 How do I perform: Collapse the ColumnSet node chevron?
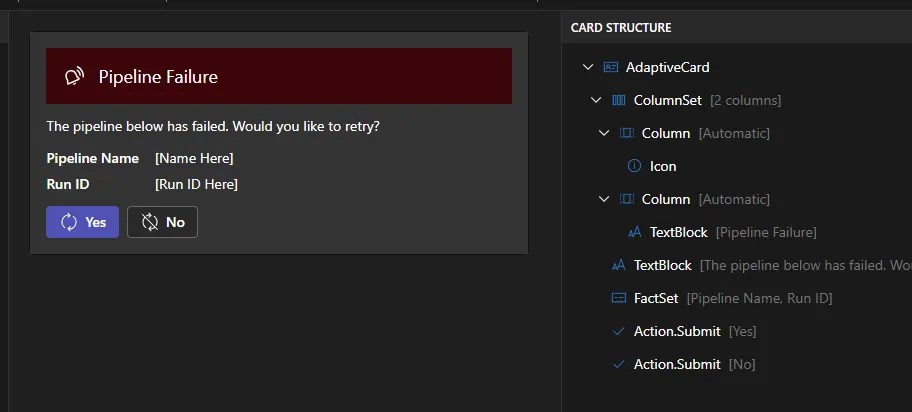[x=596, y=101]
